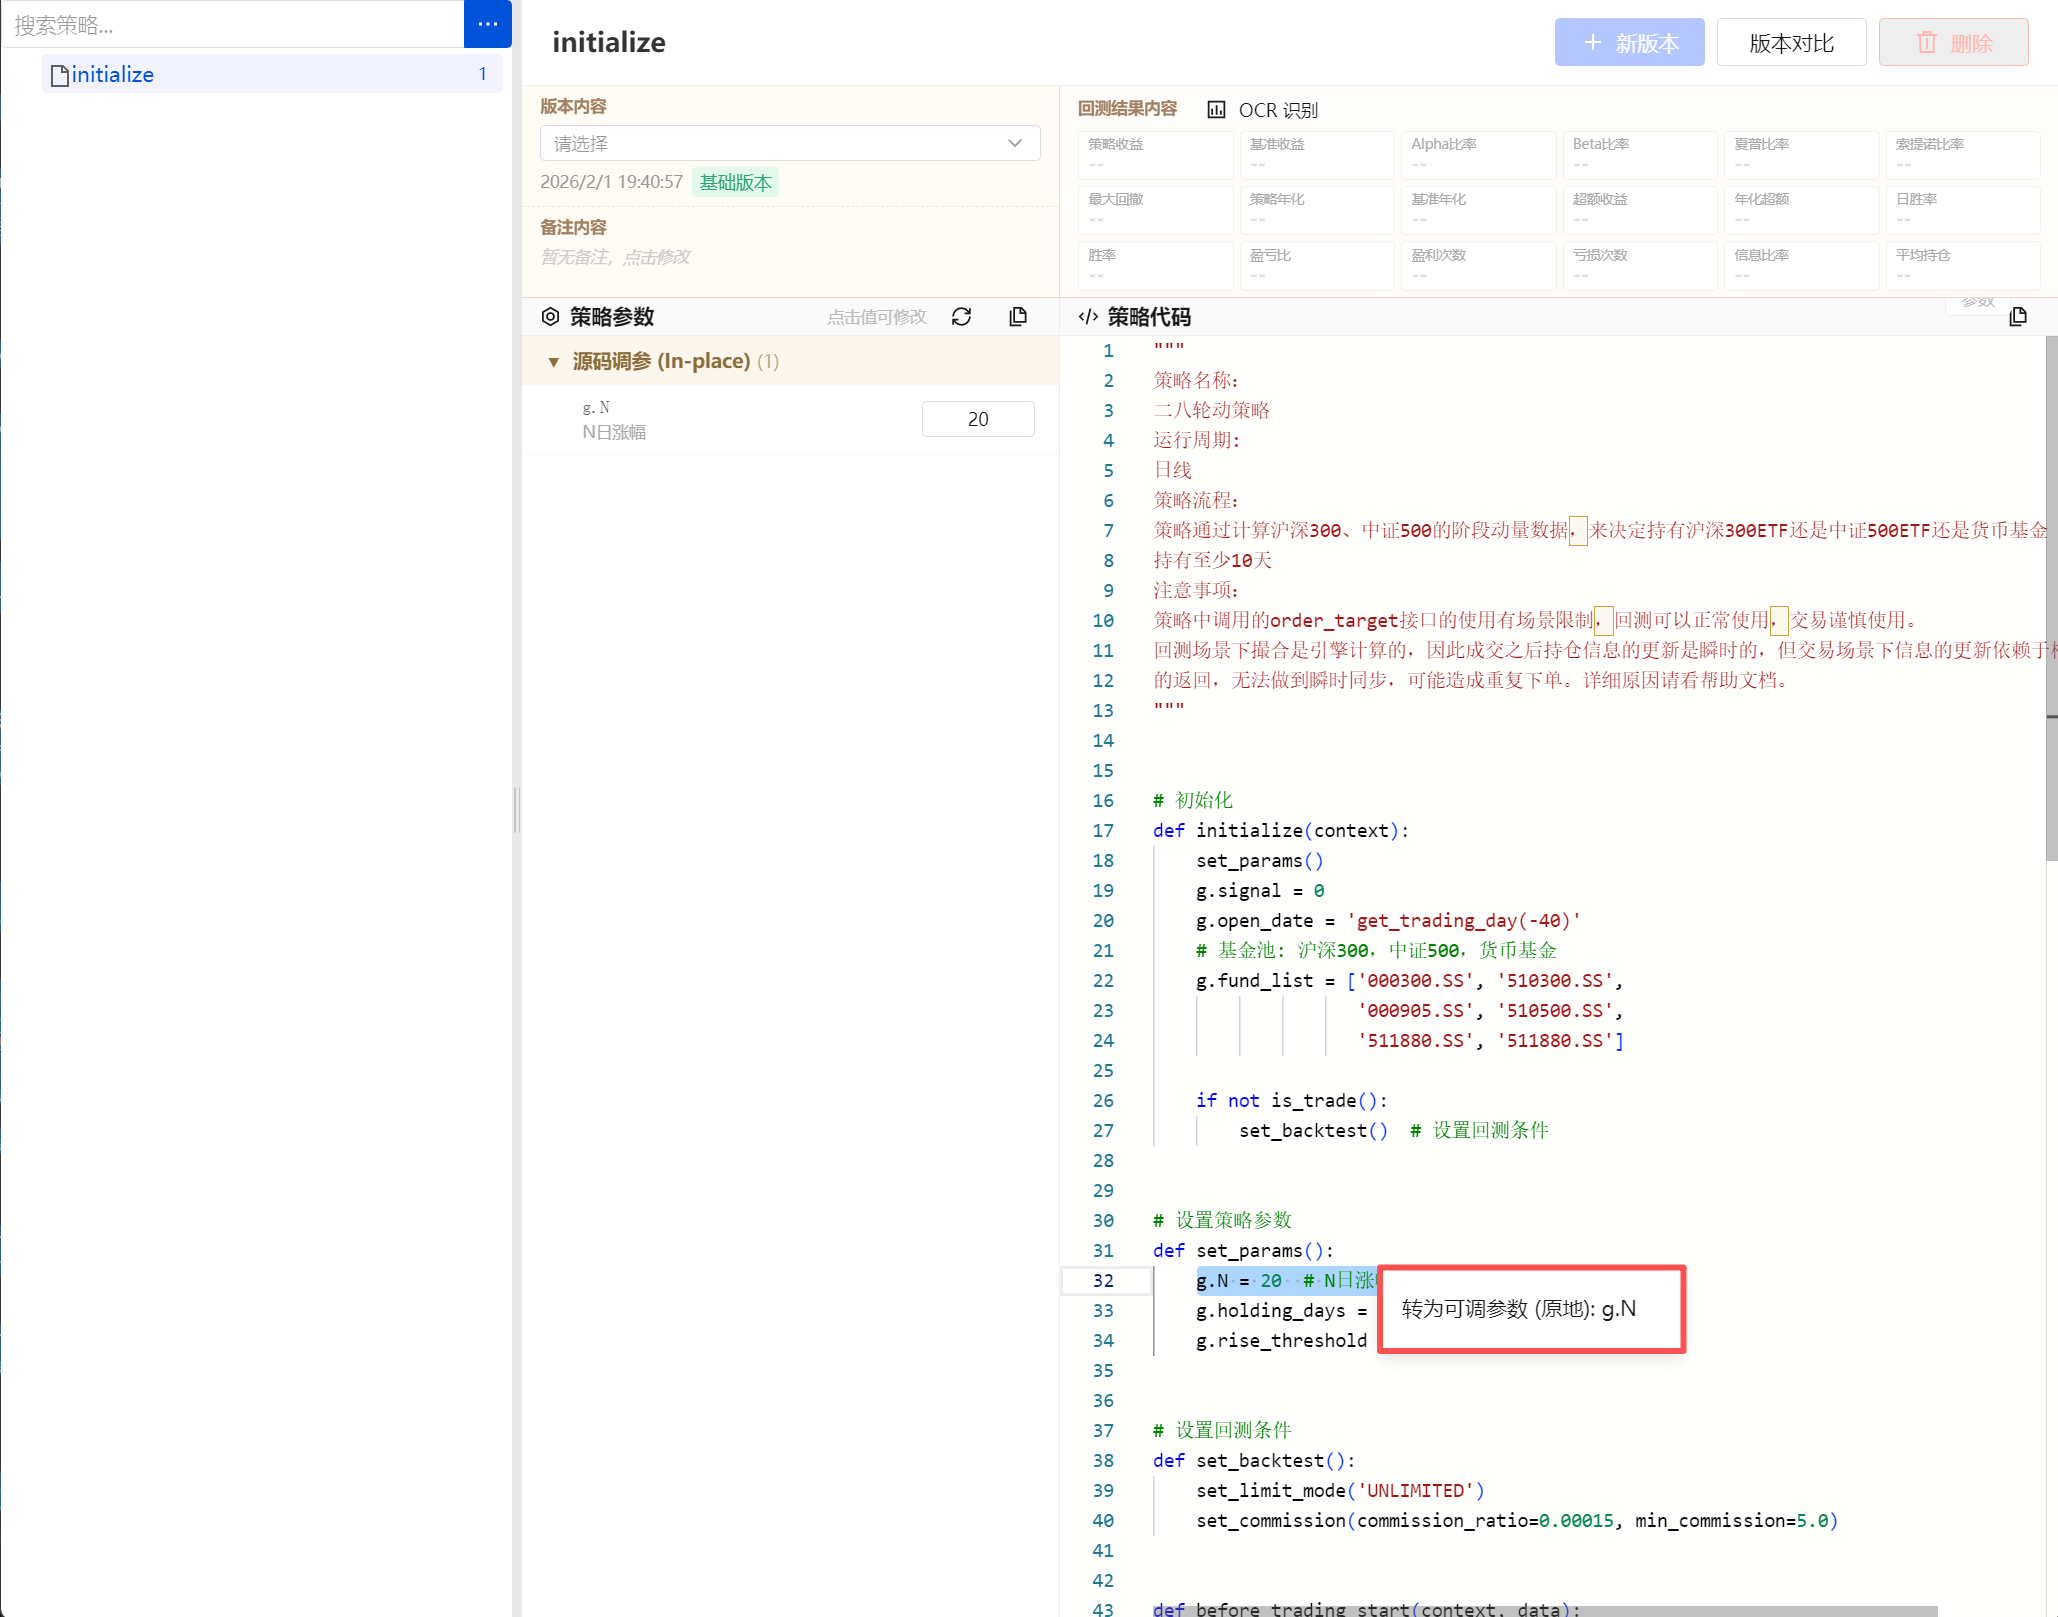This screenshot has width=2058, height=1617.
Task: Click the 删除 button
Action: pyautogui.click(x=1953, y=43)
